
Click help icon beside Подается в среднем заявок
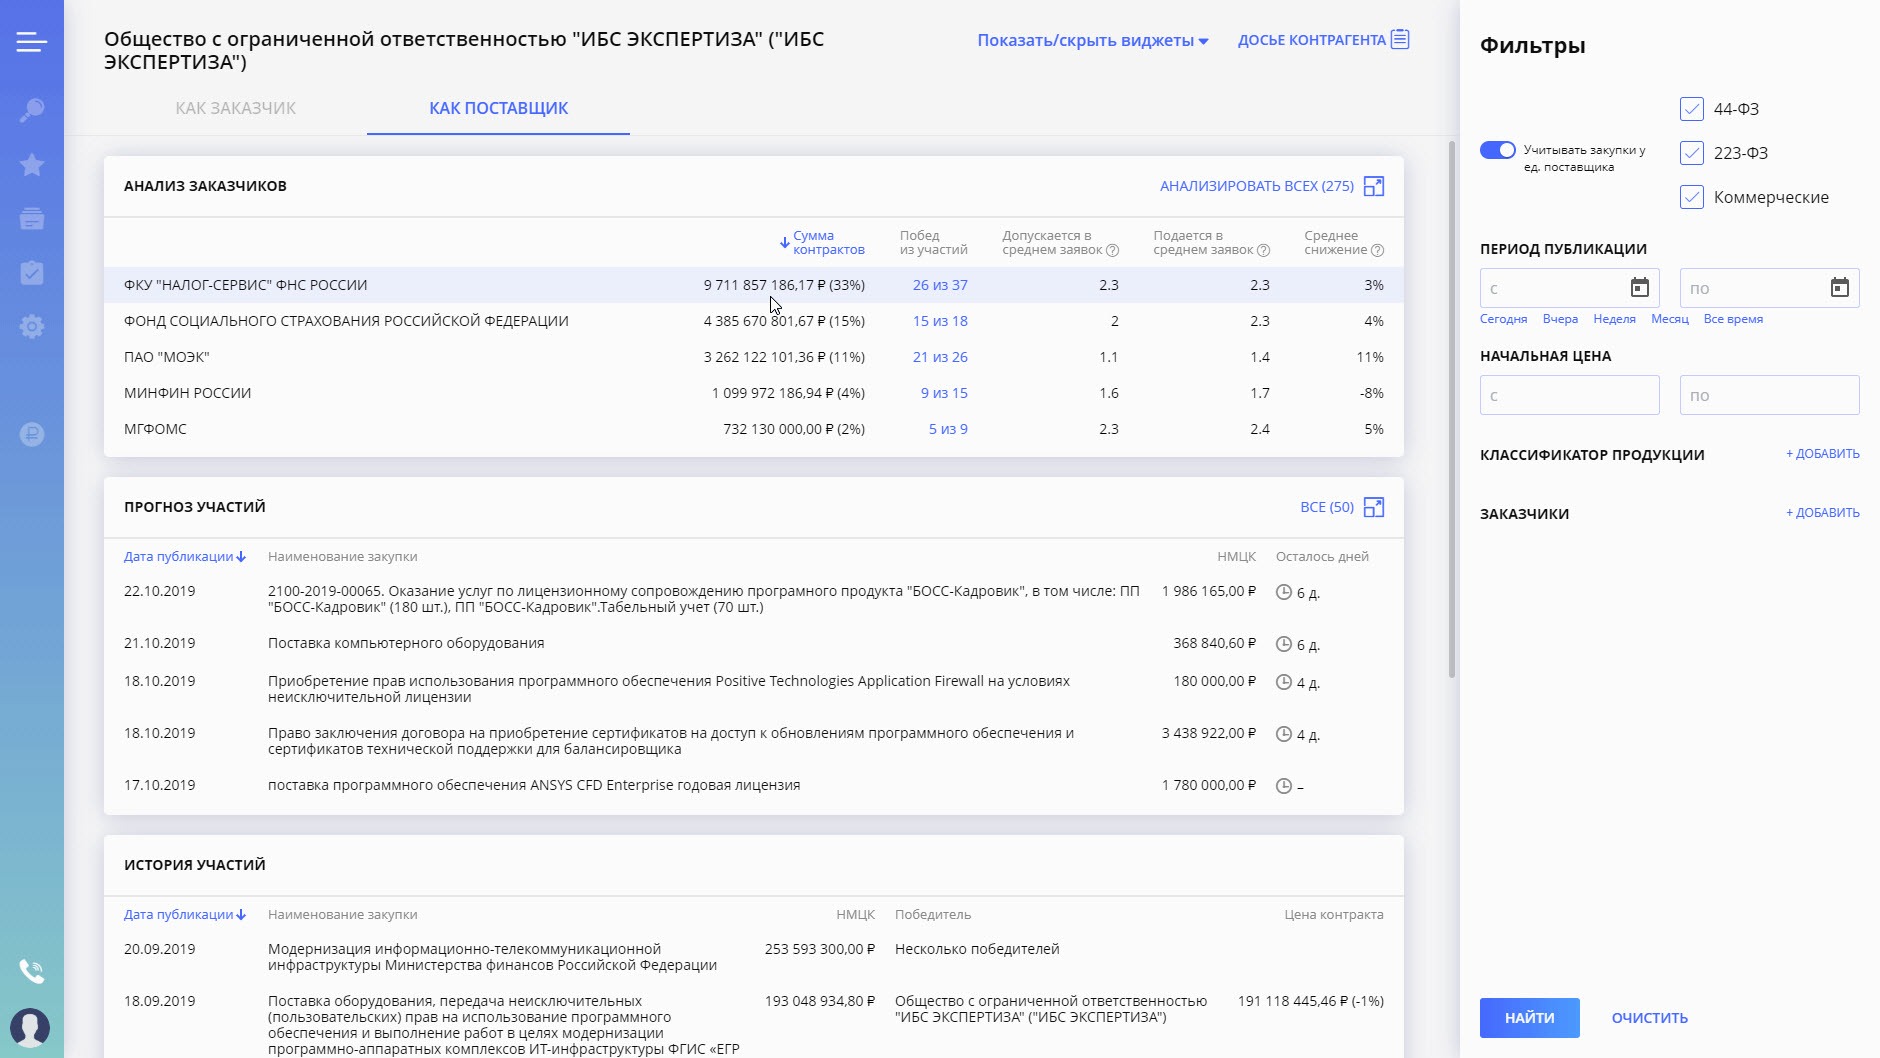[x=1264, y=250]
